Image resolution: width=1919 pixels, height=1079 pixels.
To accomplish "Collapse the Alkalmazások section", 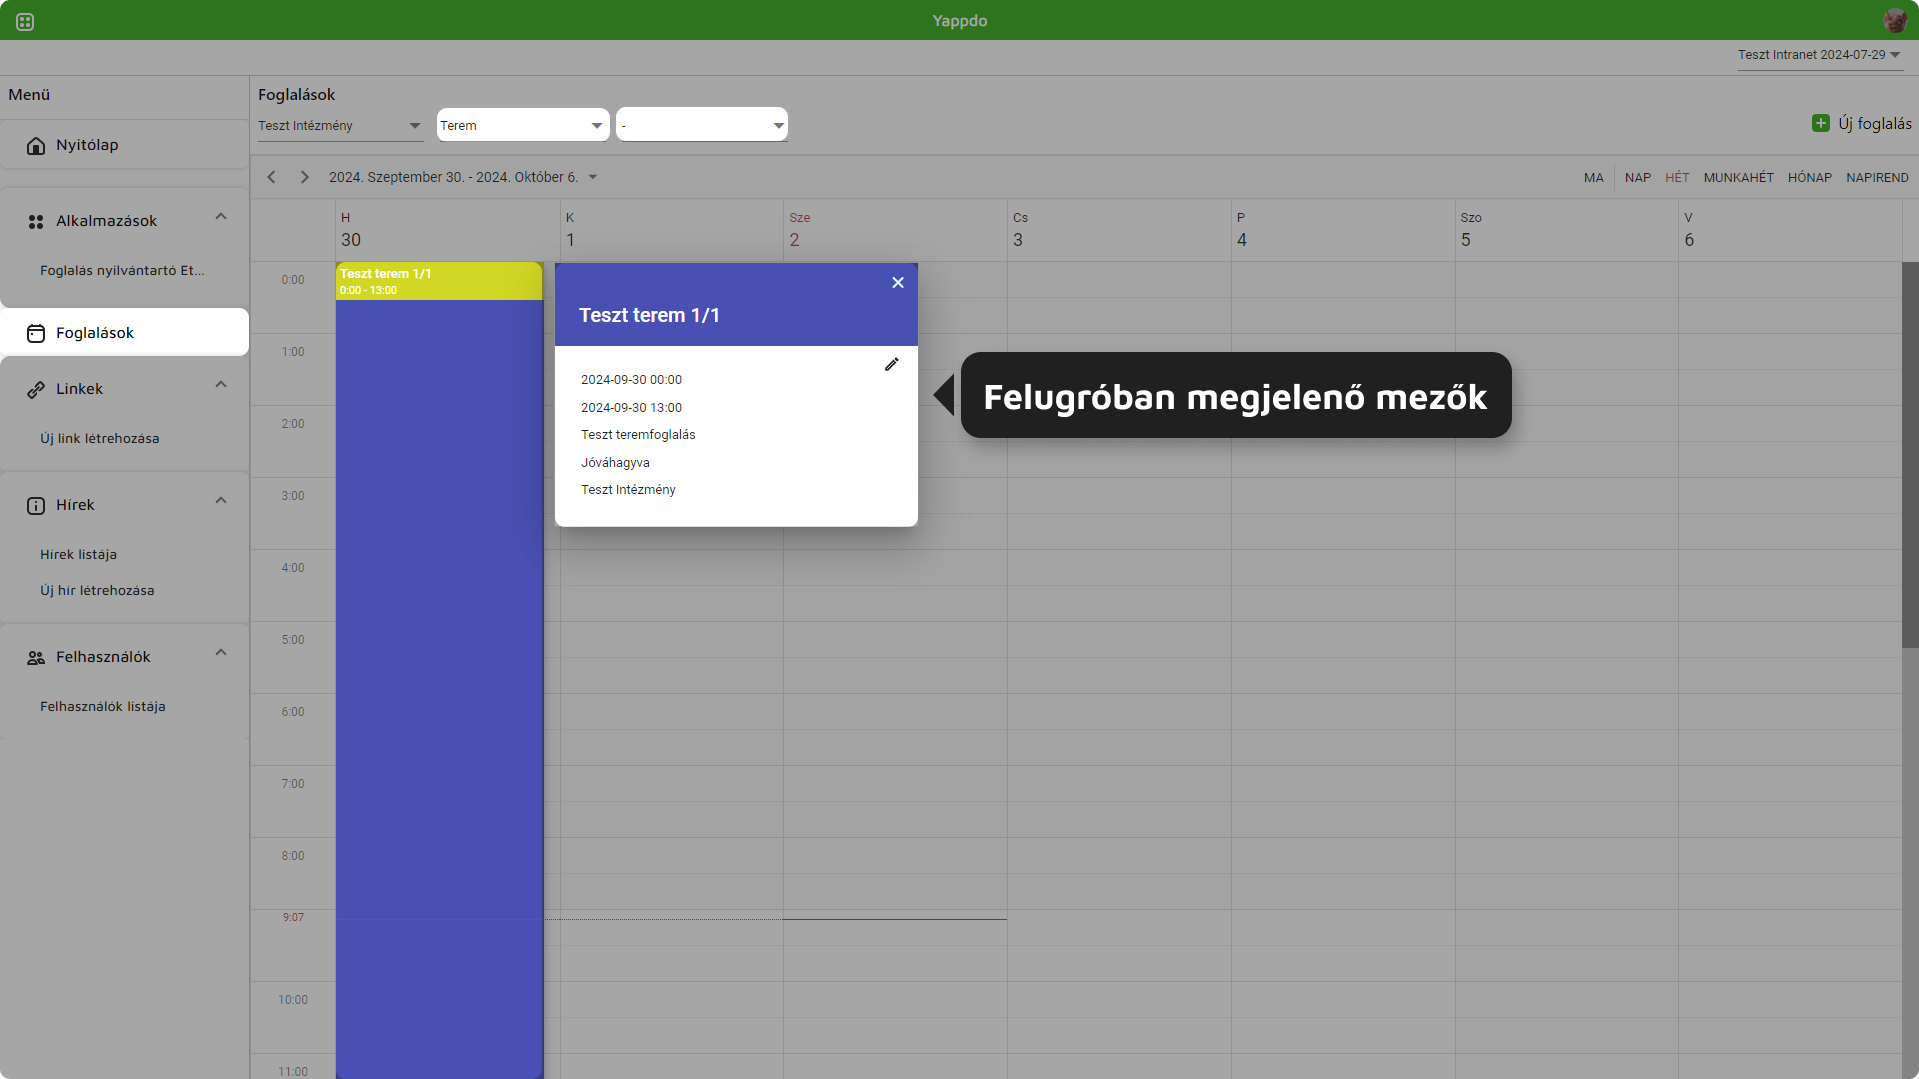I will 221,217.
